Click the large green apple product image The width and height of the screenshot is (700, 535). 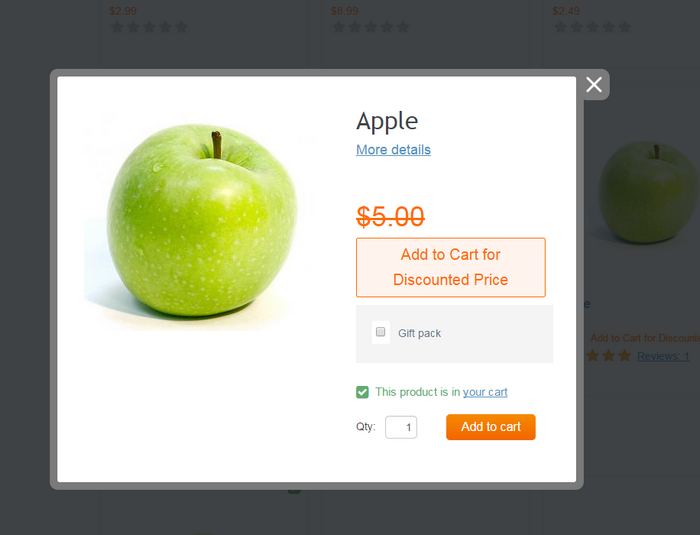tap(200, 220)
